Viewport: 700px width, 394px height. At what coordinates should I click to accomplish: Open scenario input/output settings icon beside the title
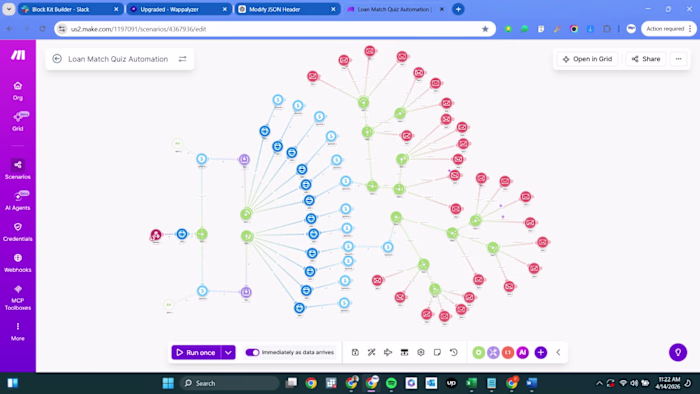183,59
